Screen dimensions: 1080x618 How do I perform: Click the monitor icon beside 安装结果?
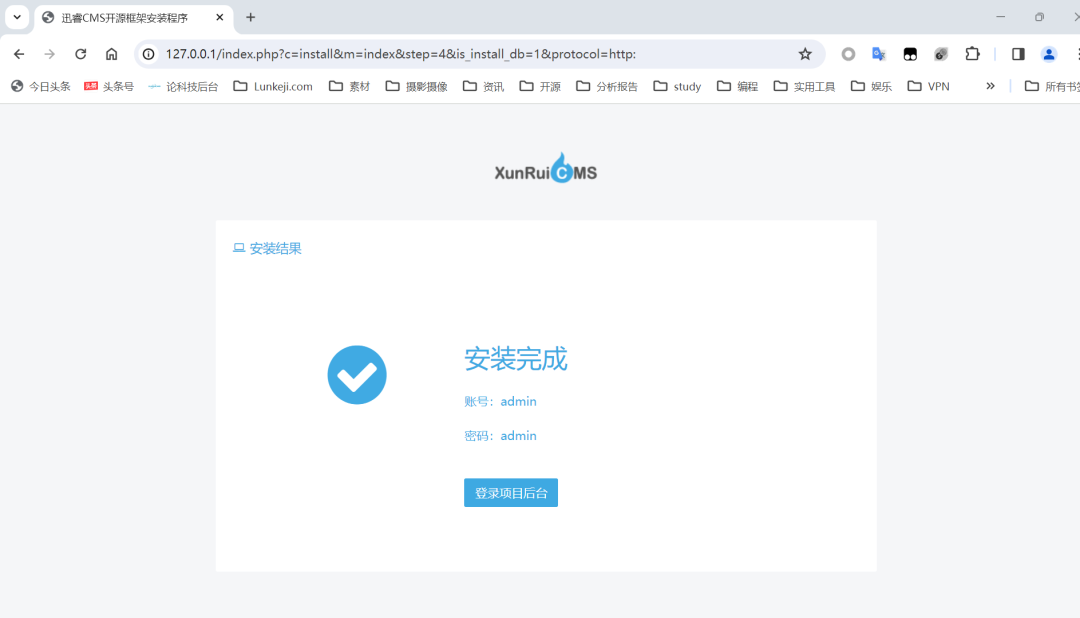pos(237,247)
